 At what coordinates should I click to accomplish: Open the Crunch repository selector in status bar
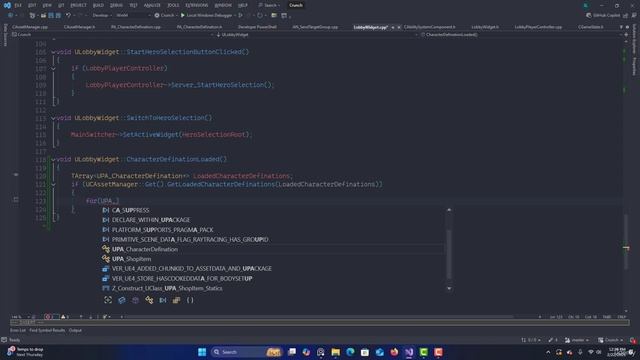pos(611,340)
